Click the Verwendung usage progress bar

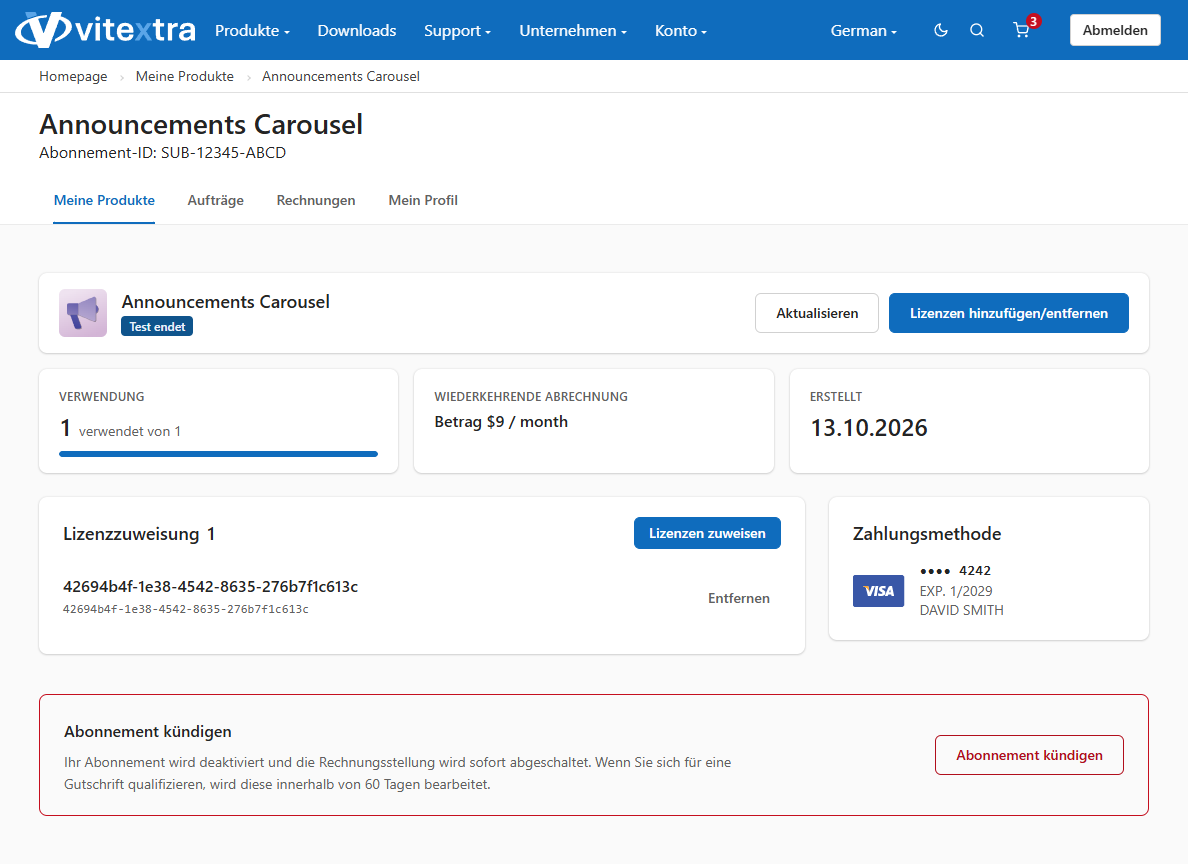coord(218,454)
